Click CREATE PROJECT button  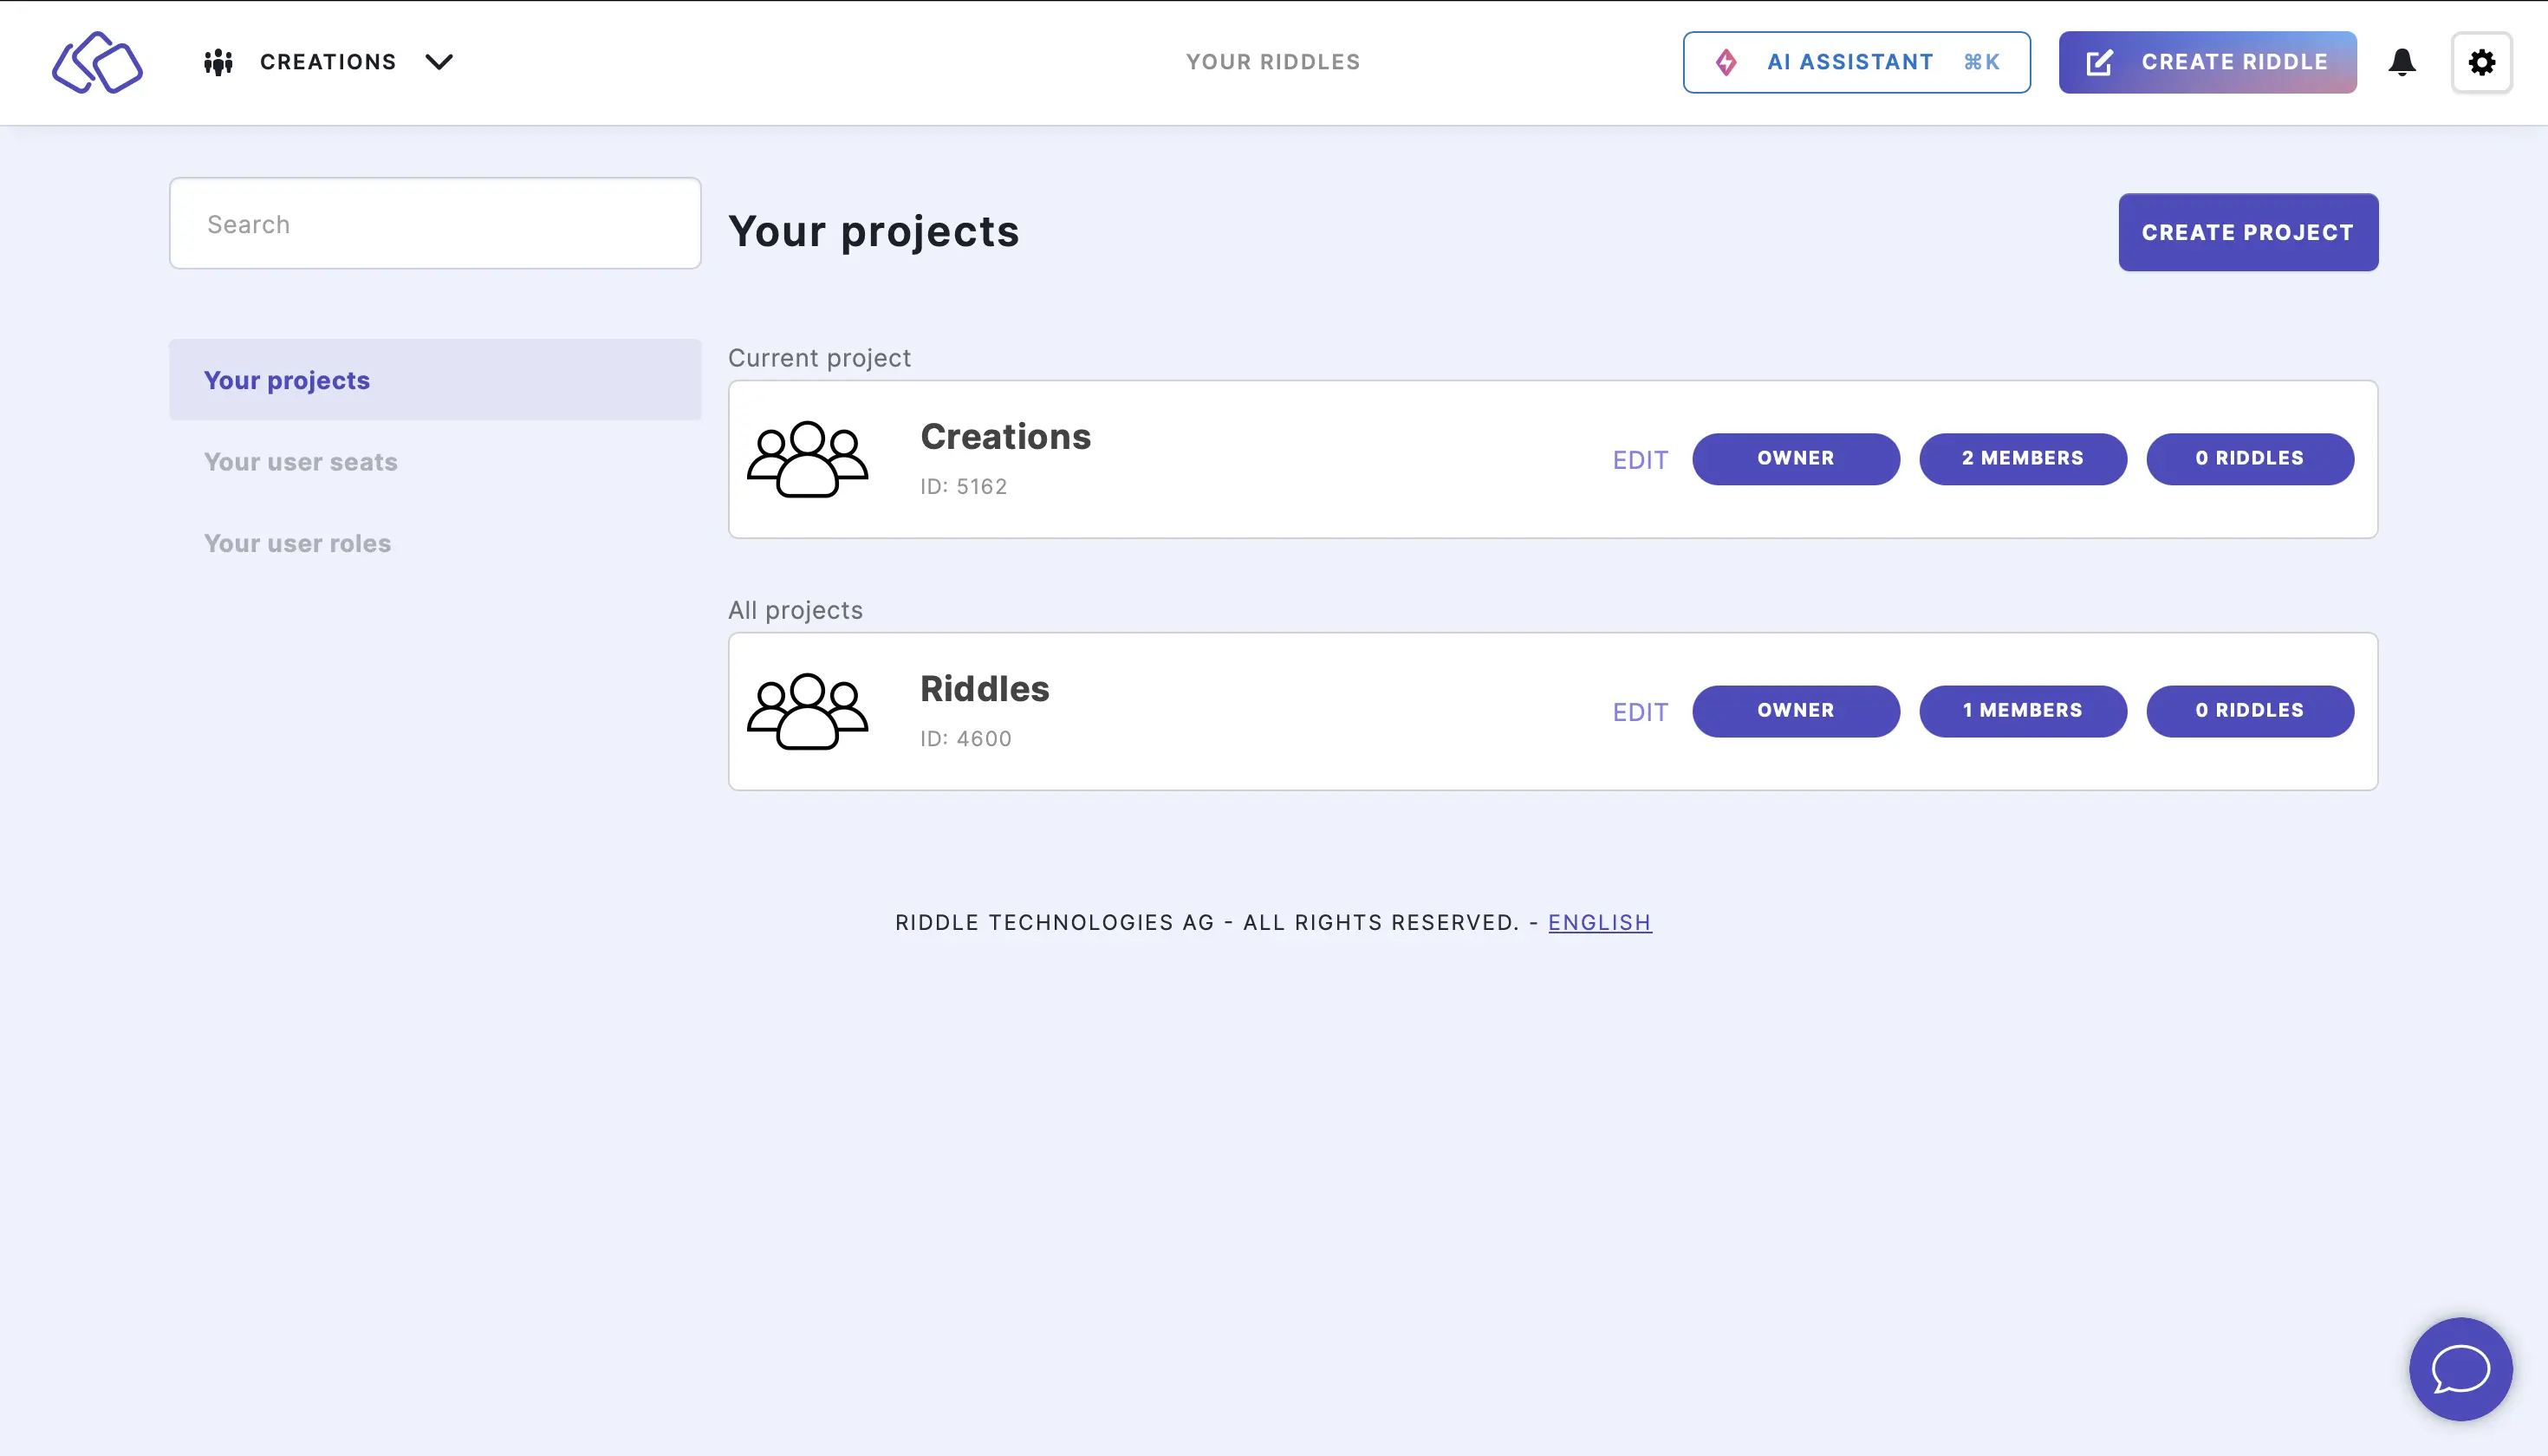tap(2247, 231)
